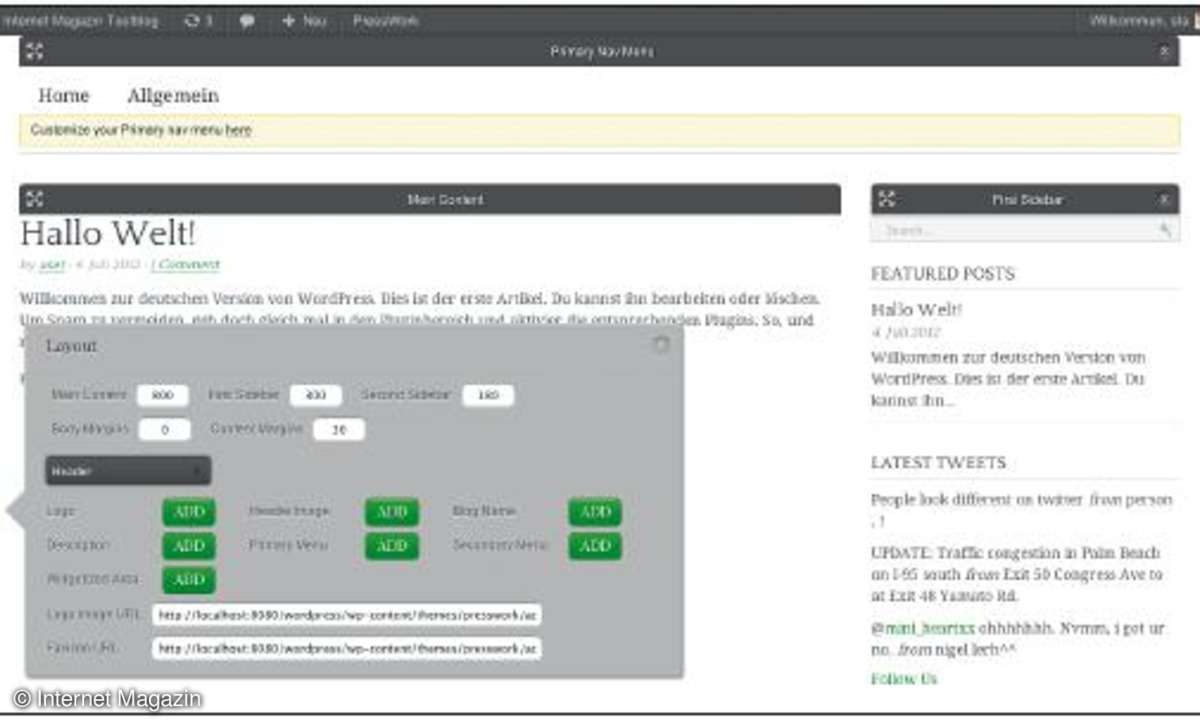Screen dimensions: 1200x720
Task: Click the Body Margins field
Action: click(x=165, y=430)
